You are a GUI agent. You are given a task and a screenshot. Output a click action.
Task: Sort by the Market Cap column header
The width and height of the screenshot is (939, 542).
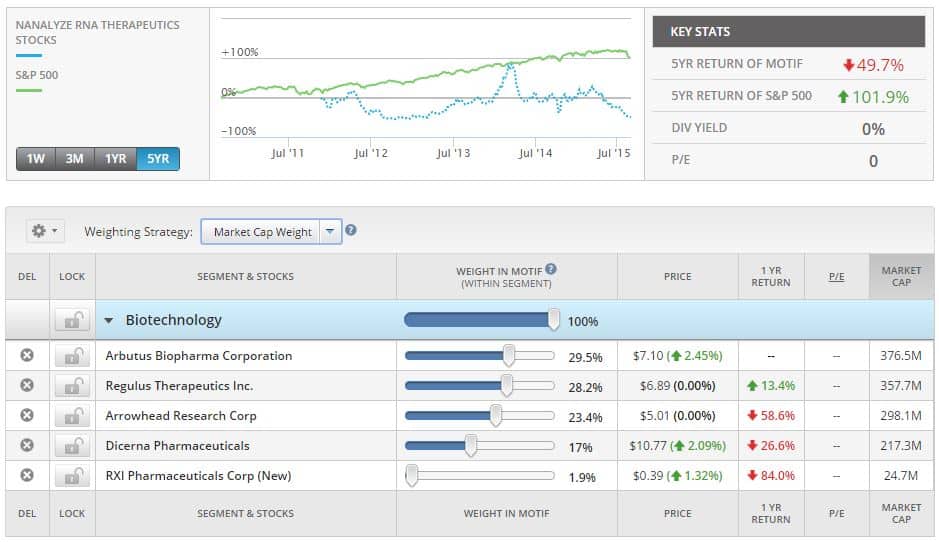901,276
